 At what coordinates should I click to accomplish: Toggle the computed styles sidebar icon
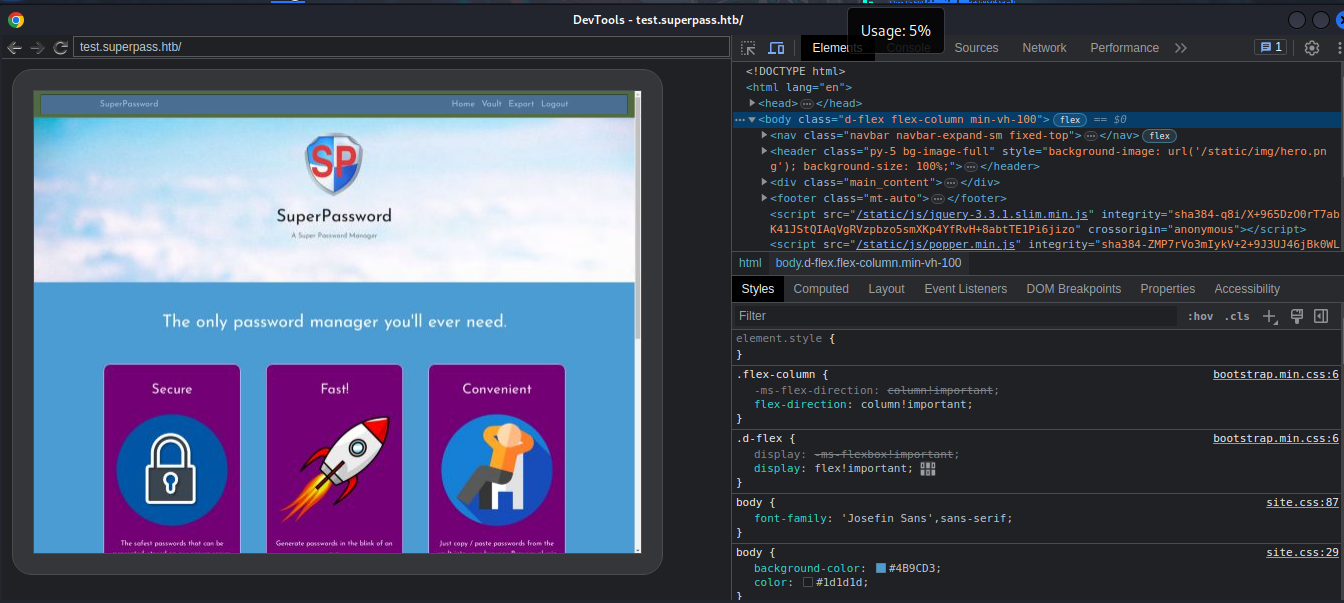tap(1321, 316)
